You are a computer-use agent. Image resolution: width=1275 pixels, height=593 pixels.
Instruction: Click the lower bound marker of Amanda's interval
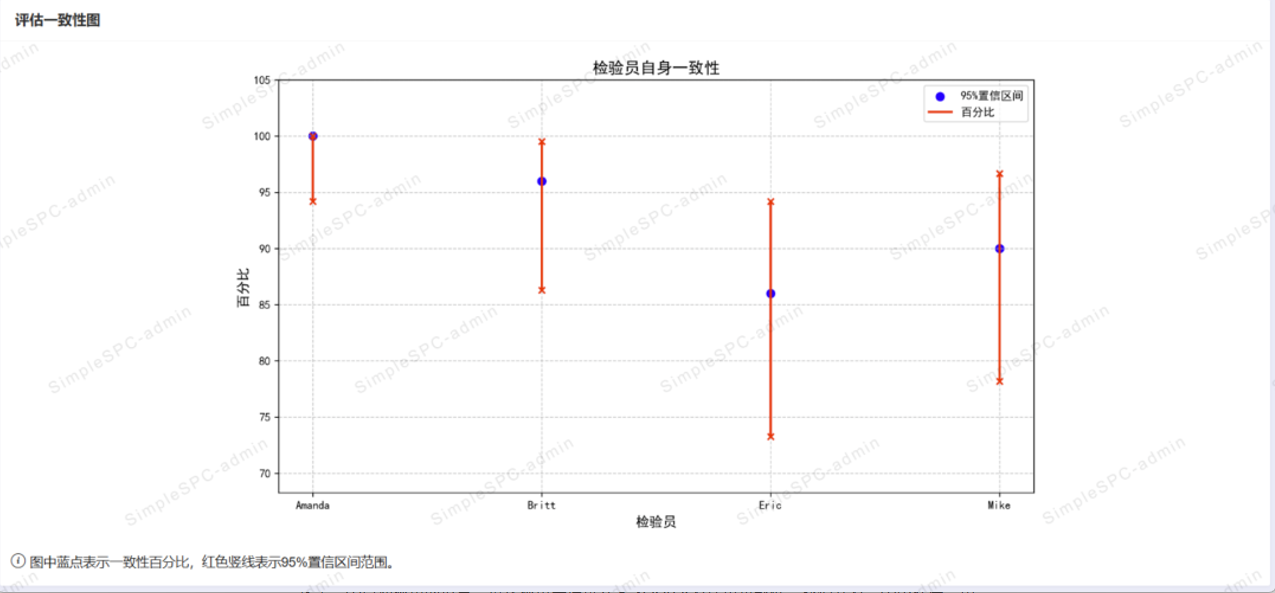tap(313, 201)
